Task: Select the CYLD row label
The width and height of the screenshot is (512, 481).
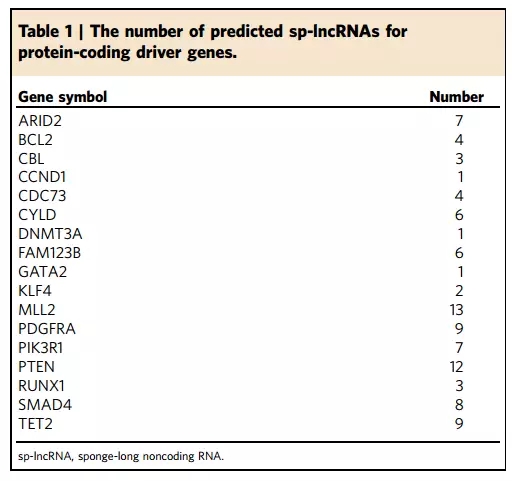Action: (x=37, y=215)
